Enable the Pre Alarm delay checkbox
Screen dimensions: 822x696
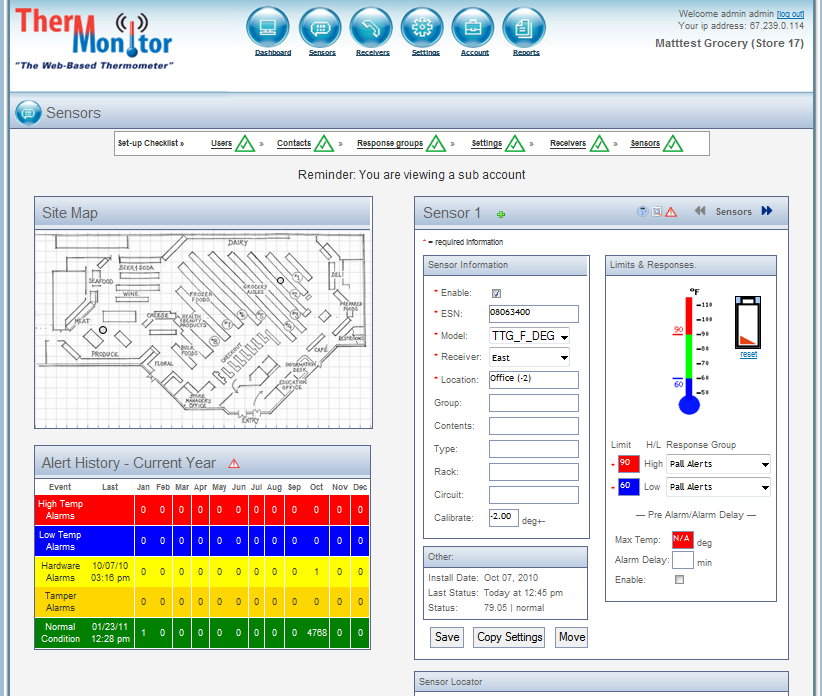pyautogui.click(x=680, y=579)
